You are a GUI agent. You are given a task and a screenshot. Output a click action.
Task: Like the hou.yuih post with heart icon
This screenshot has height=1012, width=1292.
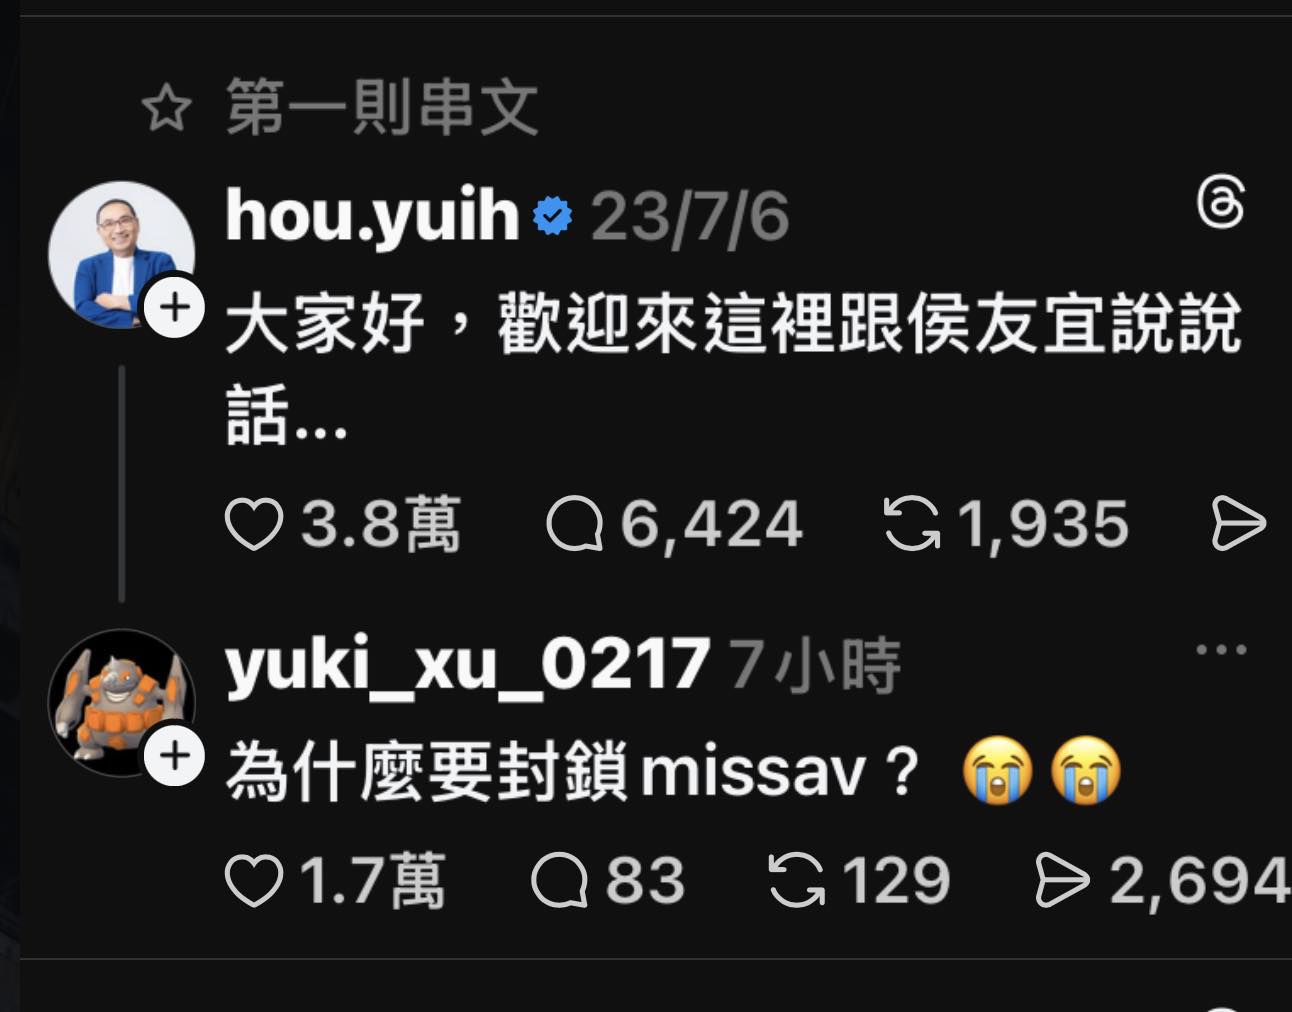tap(254, 524)
